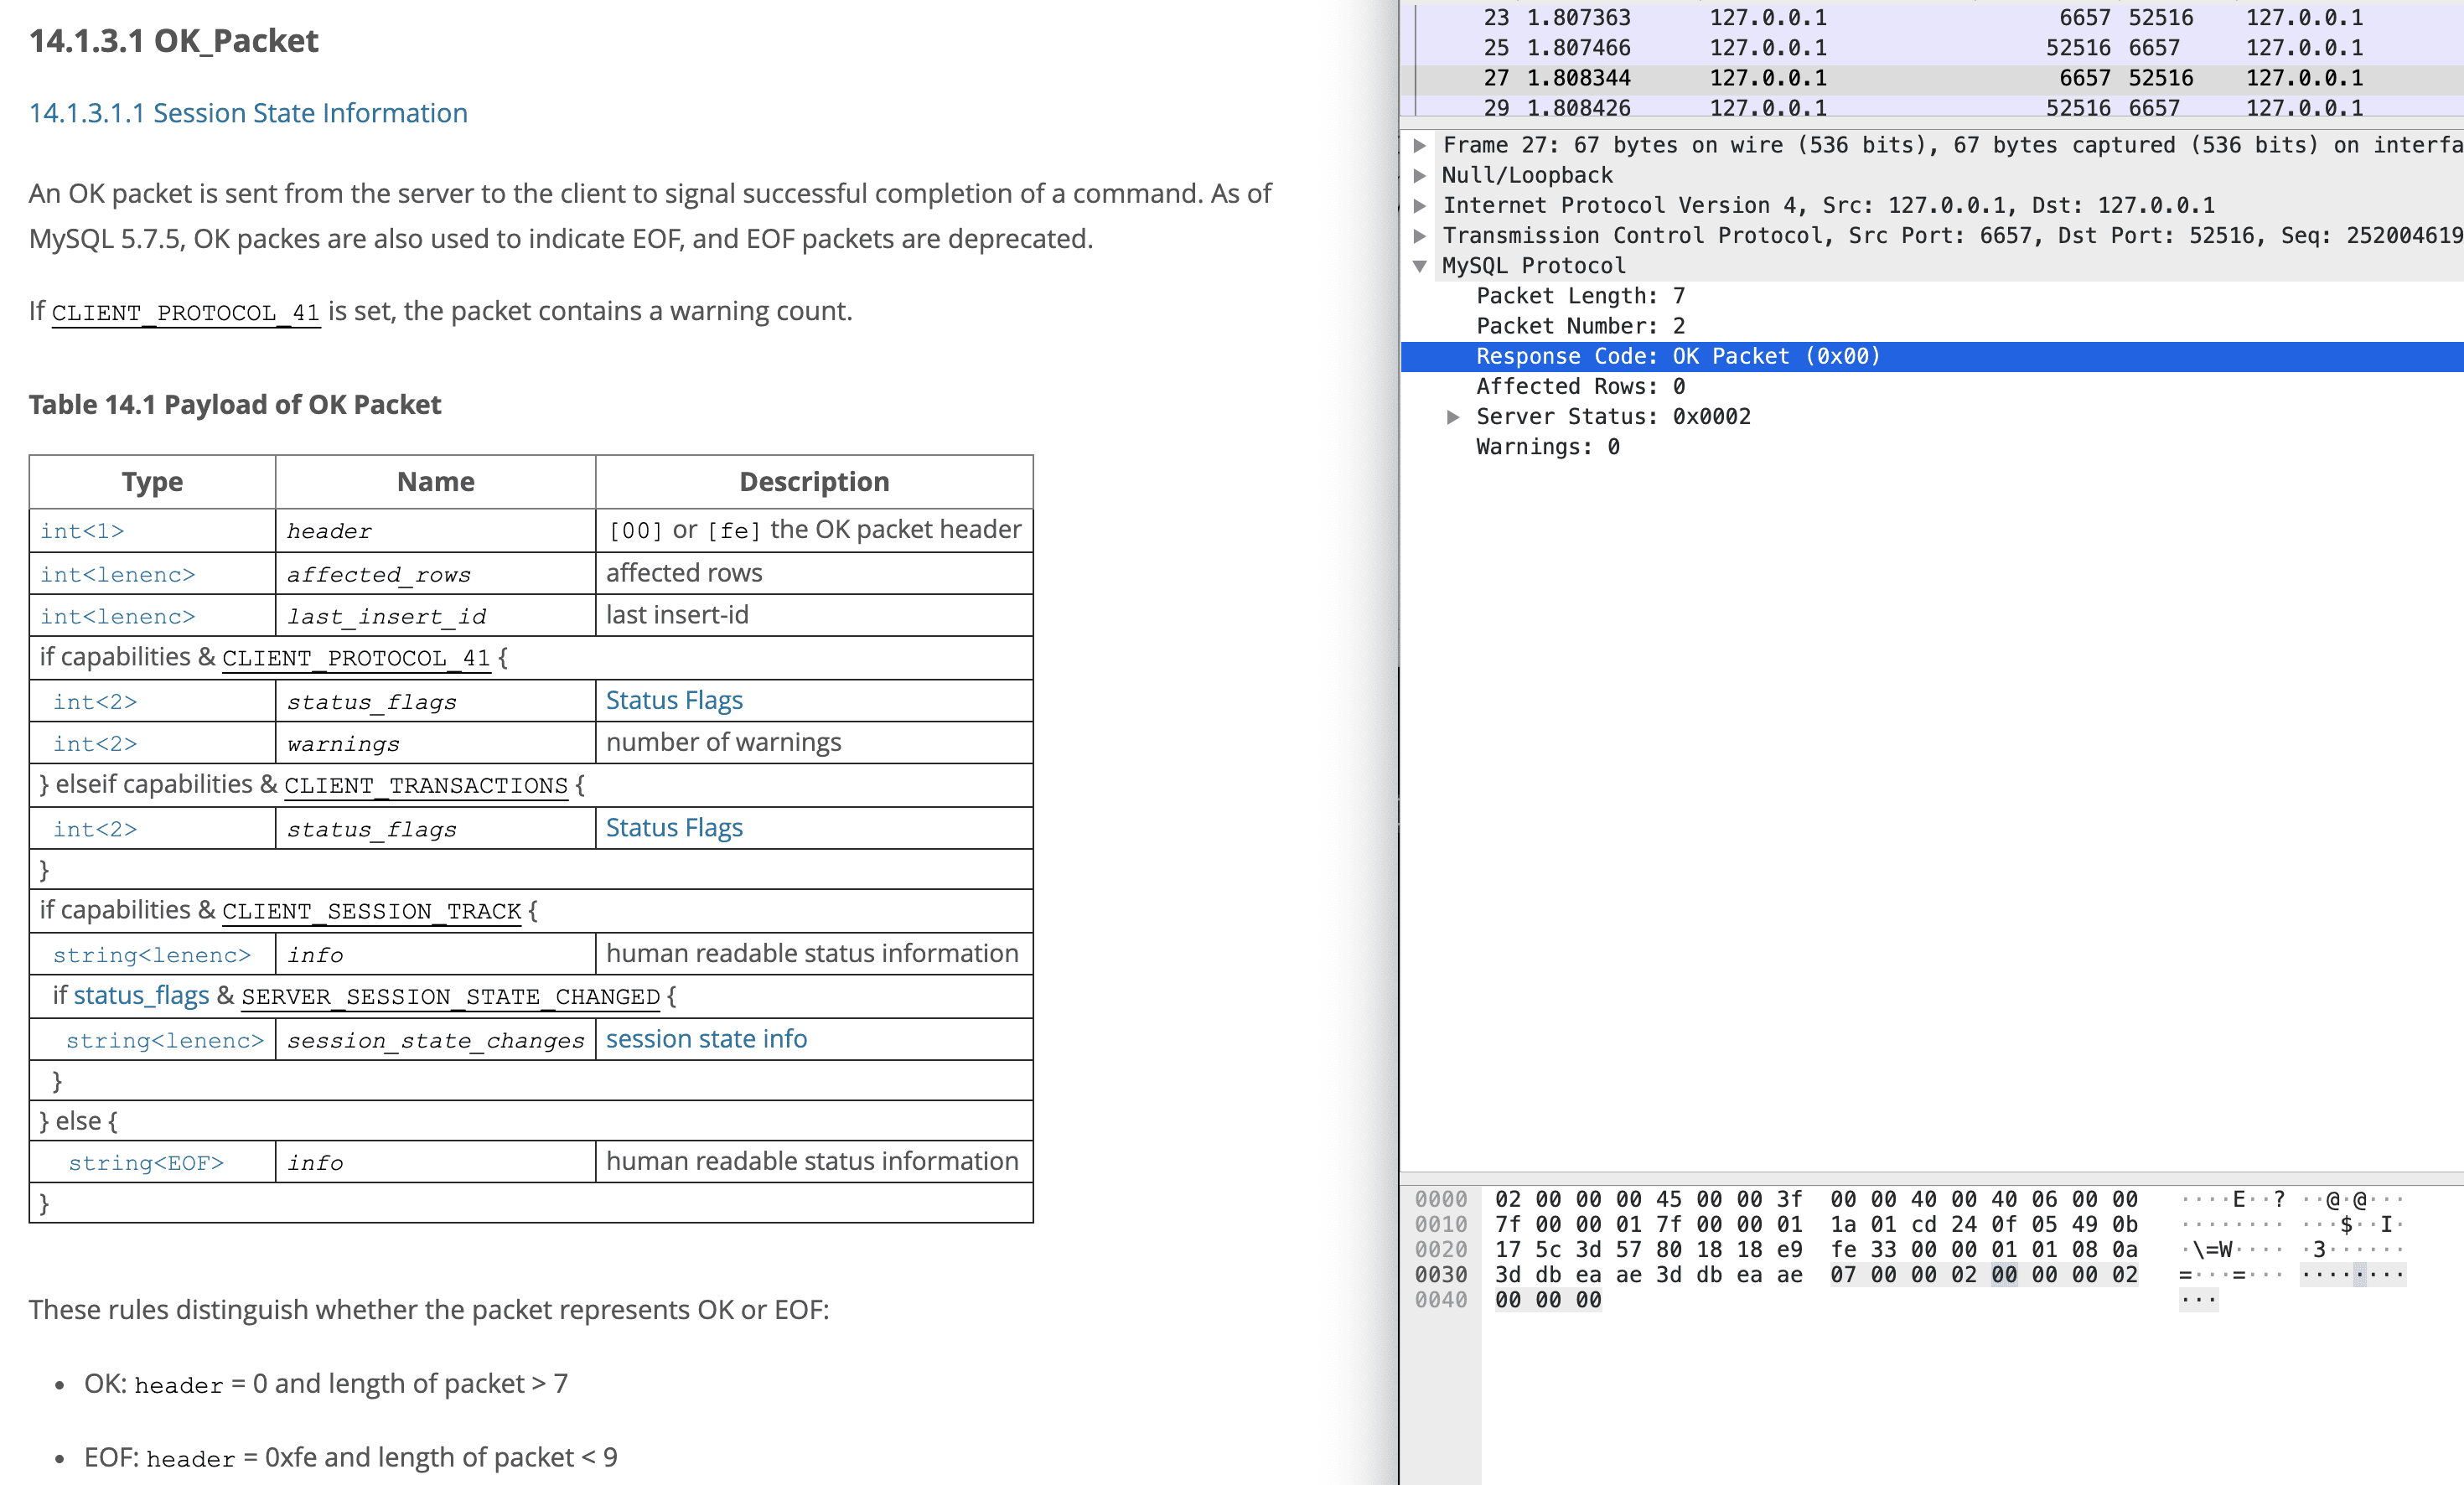Select the Packet Number: 2 field

click(x=1580, y=326)
